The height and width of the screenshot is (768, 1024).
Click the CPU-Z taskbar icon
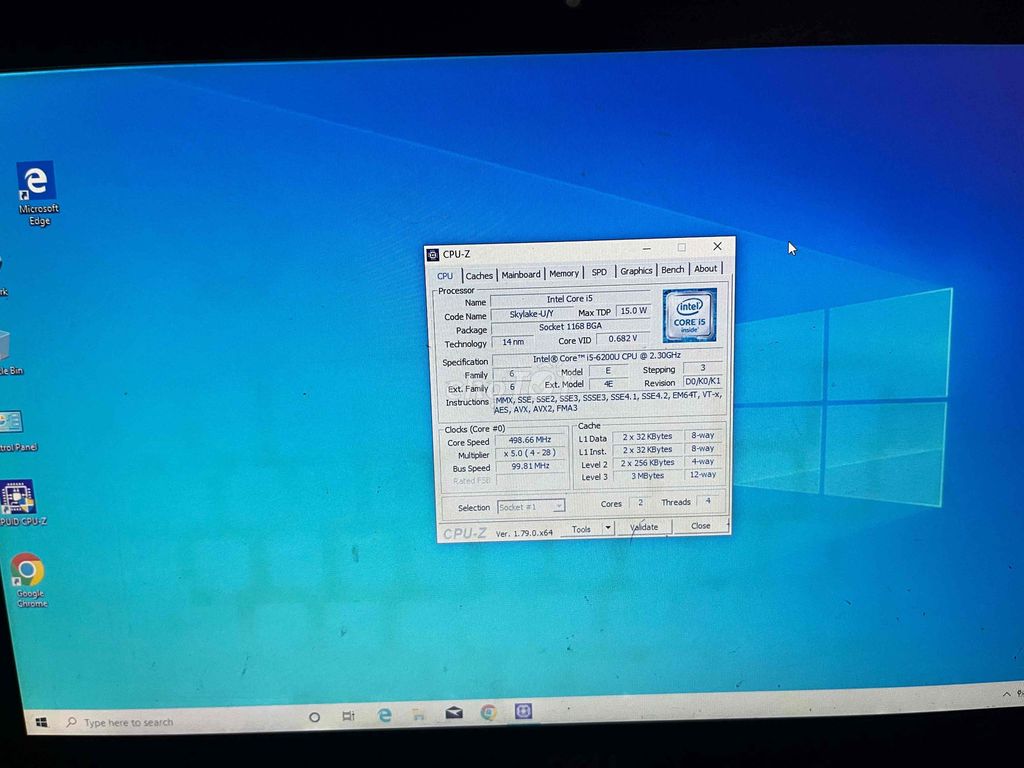(x=523, y=711)
